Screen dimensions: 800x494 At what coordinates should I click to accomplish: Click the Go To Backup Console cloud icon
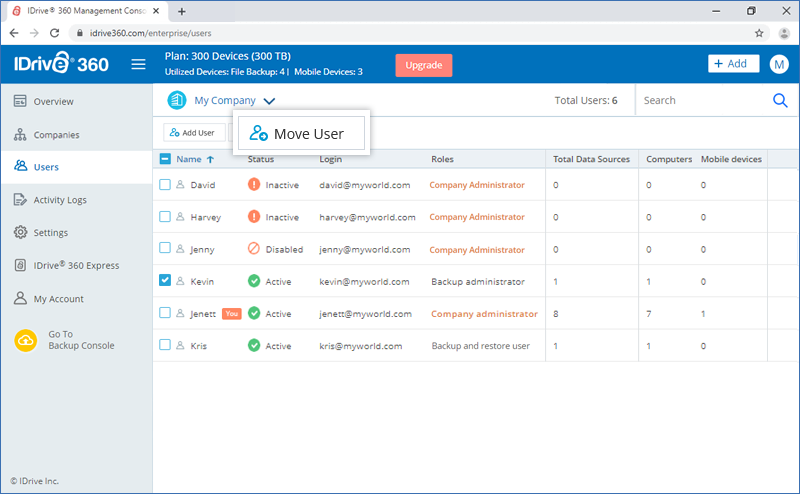point(26,340)
